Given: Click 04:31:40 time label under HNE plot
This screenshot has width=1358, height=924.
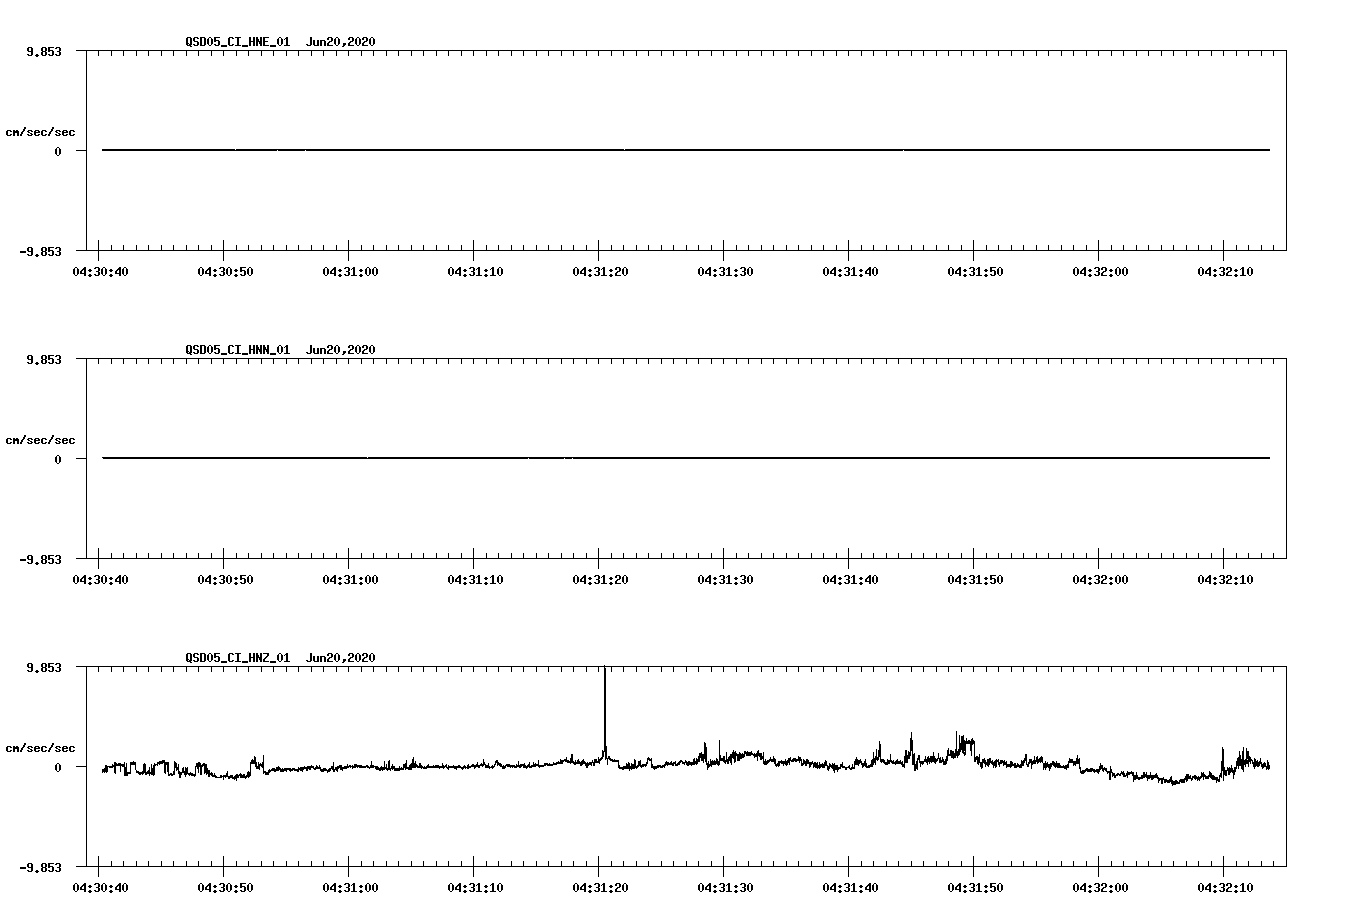Looking at the screenshot, I should click(850, 272).
